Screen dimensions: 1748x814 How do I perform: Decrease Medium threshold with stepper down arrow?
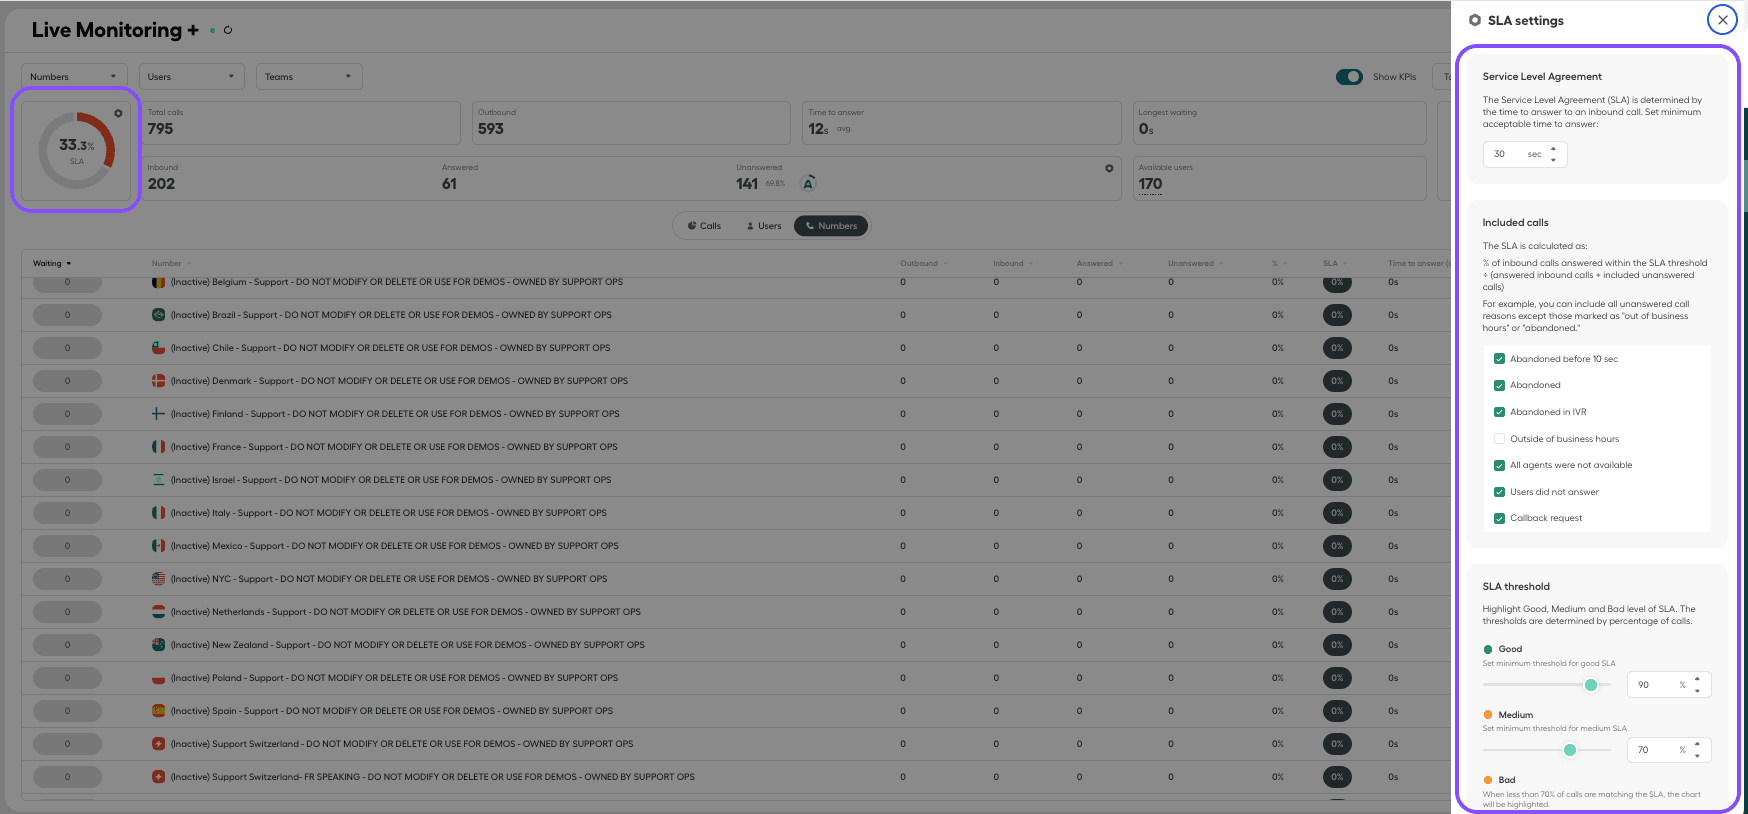tap(1697, 756)
